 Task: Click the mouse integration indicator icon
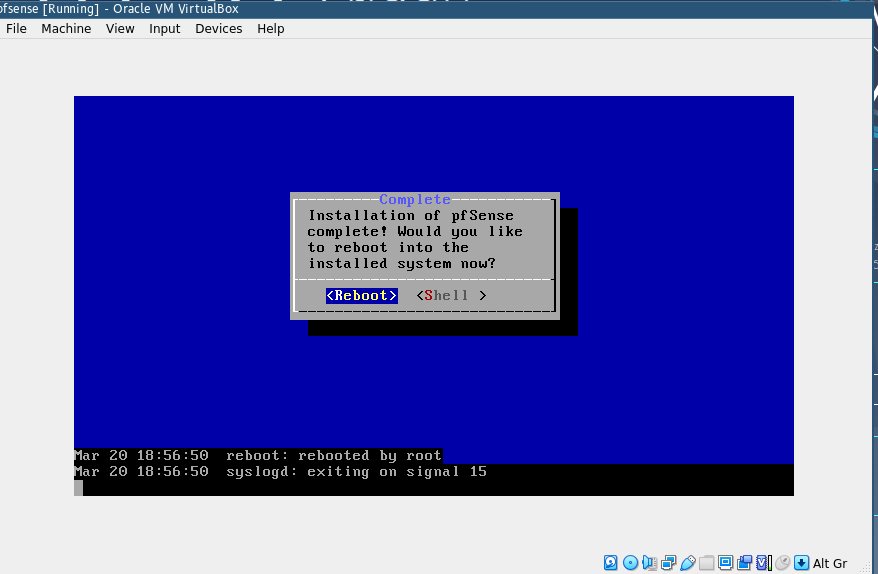tap(783, 562)
